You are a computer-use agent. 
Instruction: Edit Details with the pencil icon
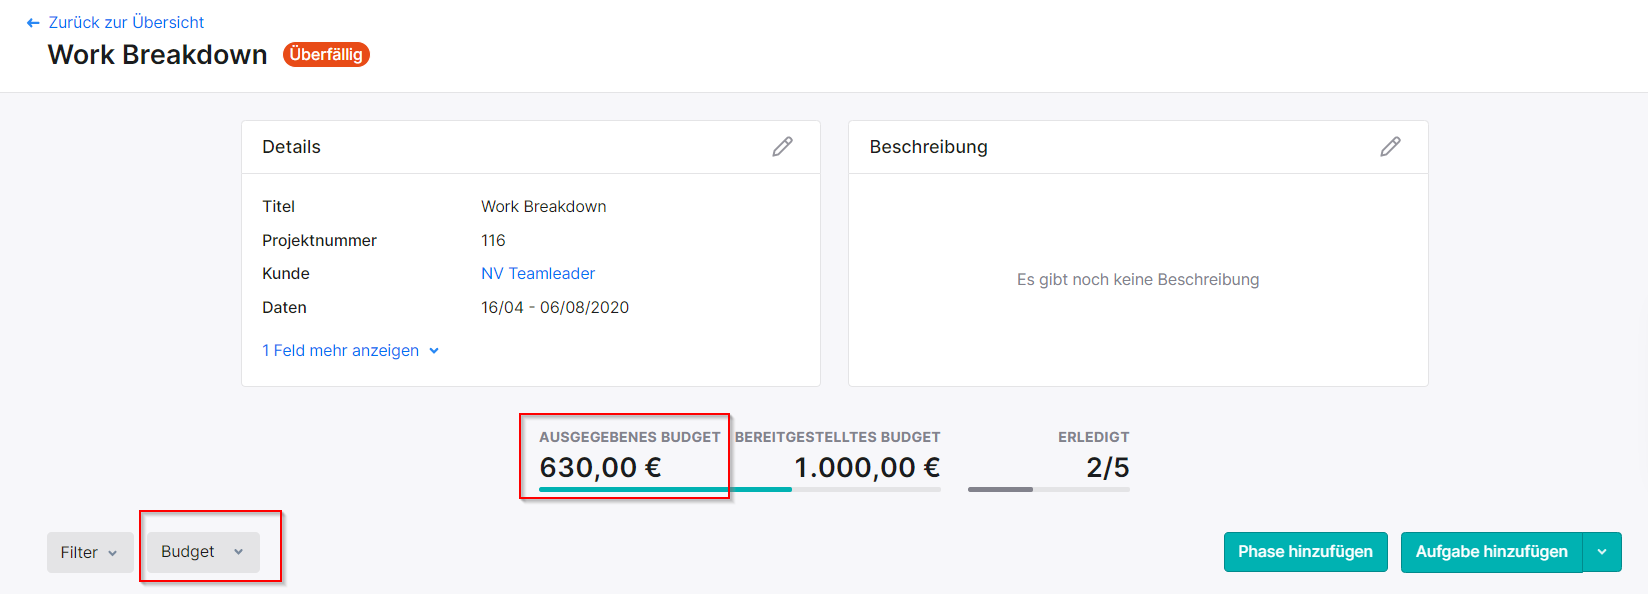[x=782, y=147]
